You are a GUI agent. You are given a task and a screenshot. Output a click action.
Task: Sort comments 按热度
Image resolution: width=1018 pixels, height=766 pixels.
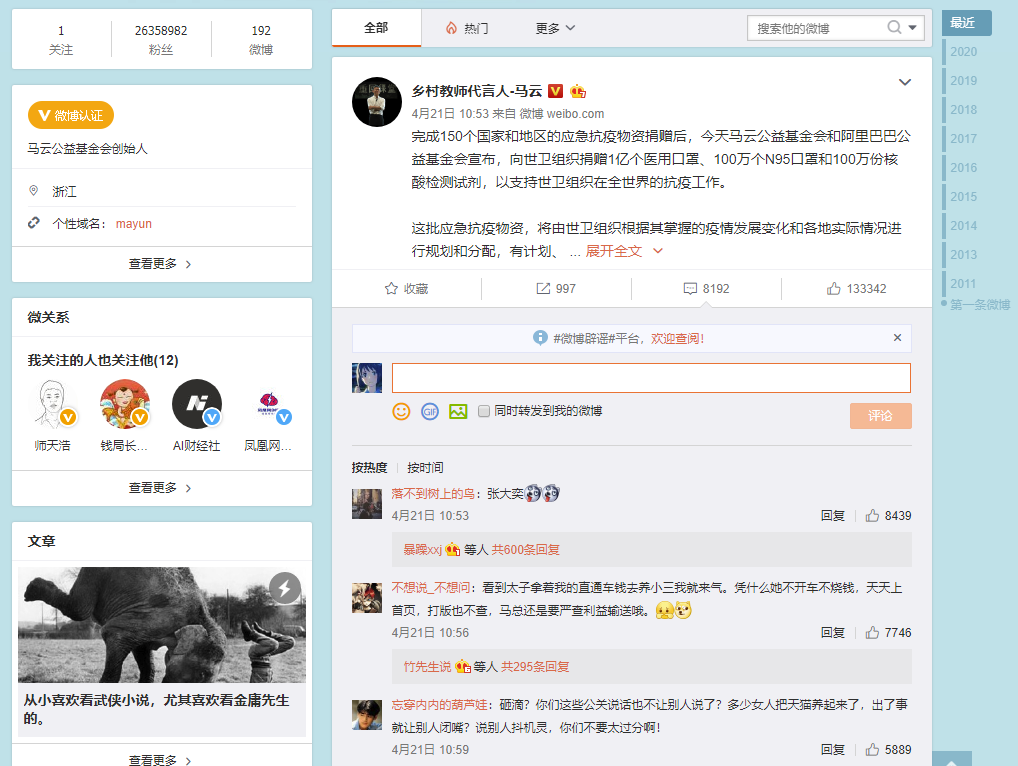369,467
